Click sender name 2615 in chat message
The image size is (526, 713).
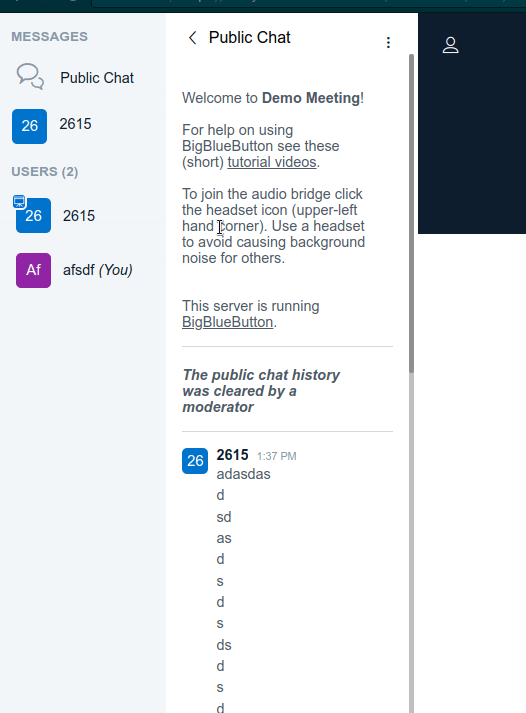[232, 455]
